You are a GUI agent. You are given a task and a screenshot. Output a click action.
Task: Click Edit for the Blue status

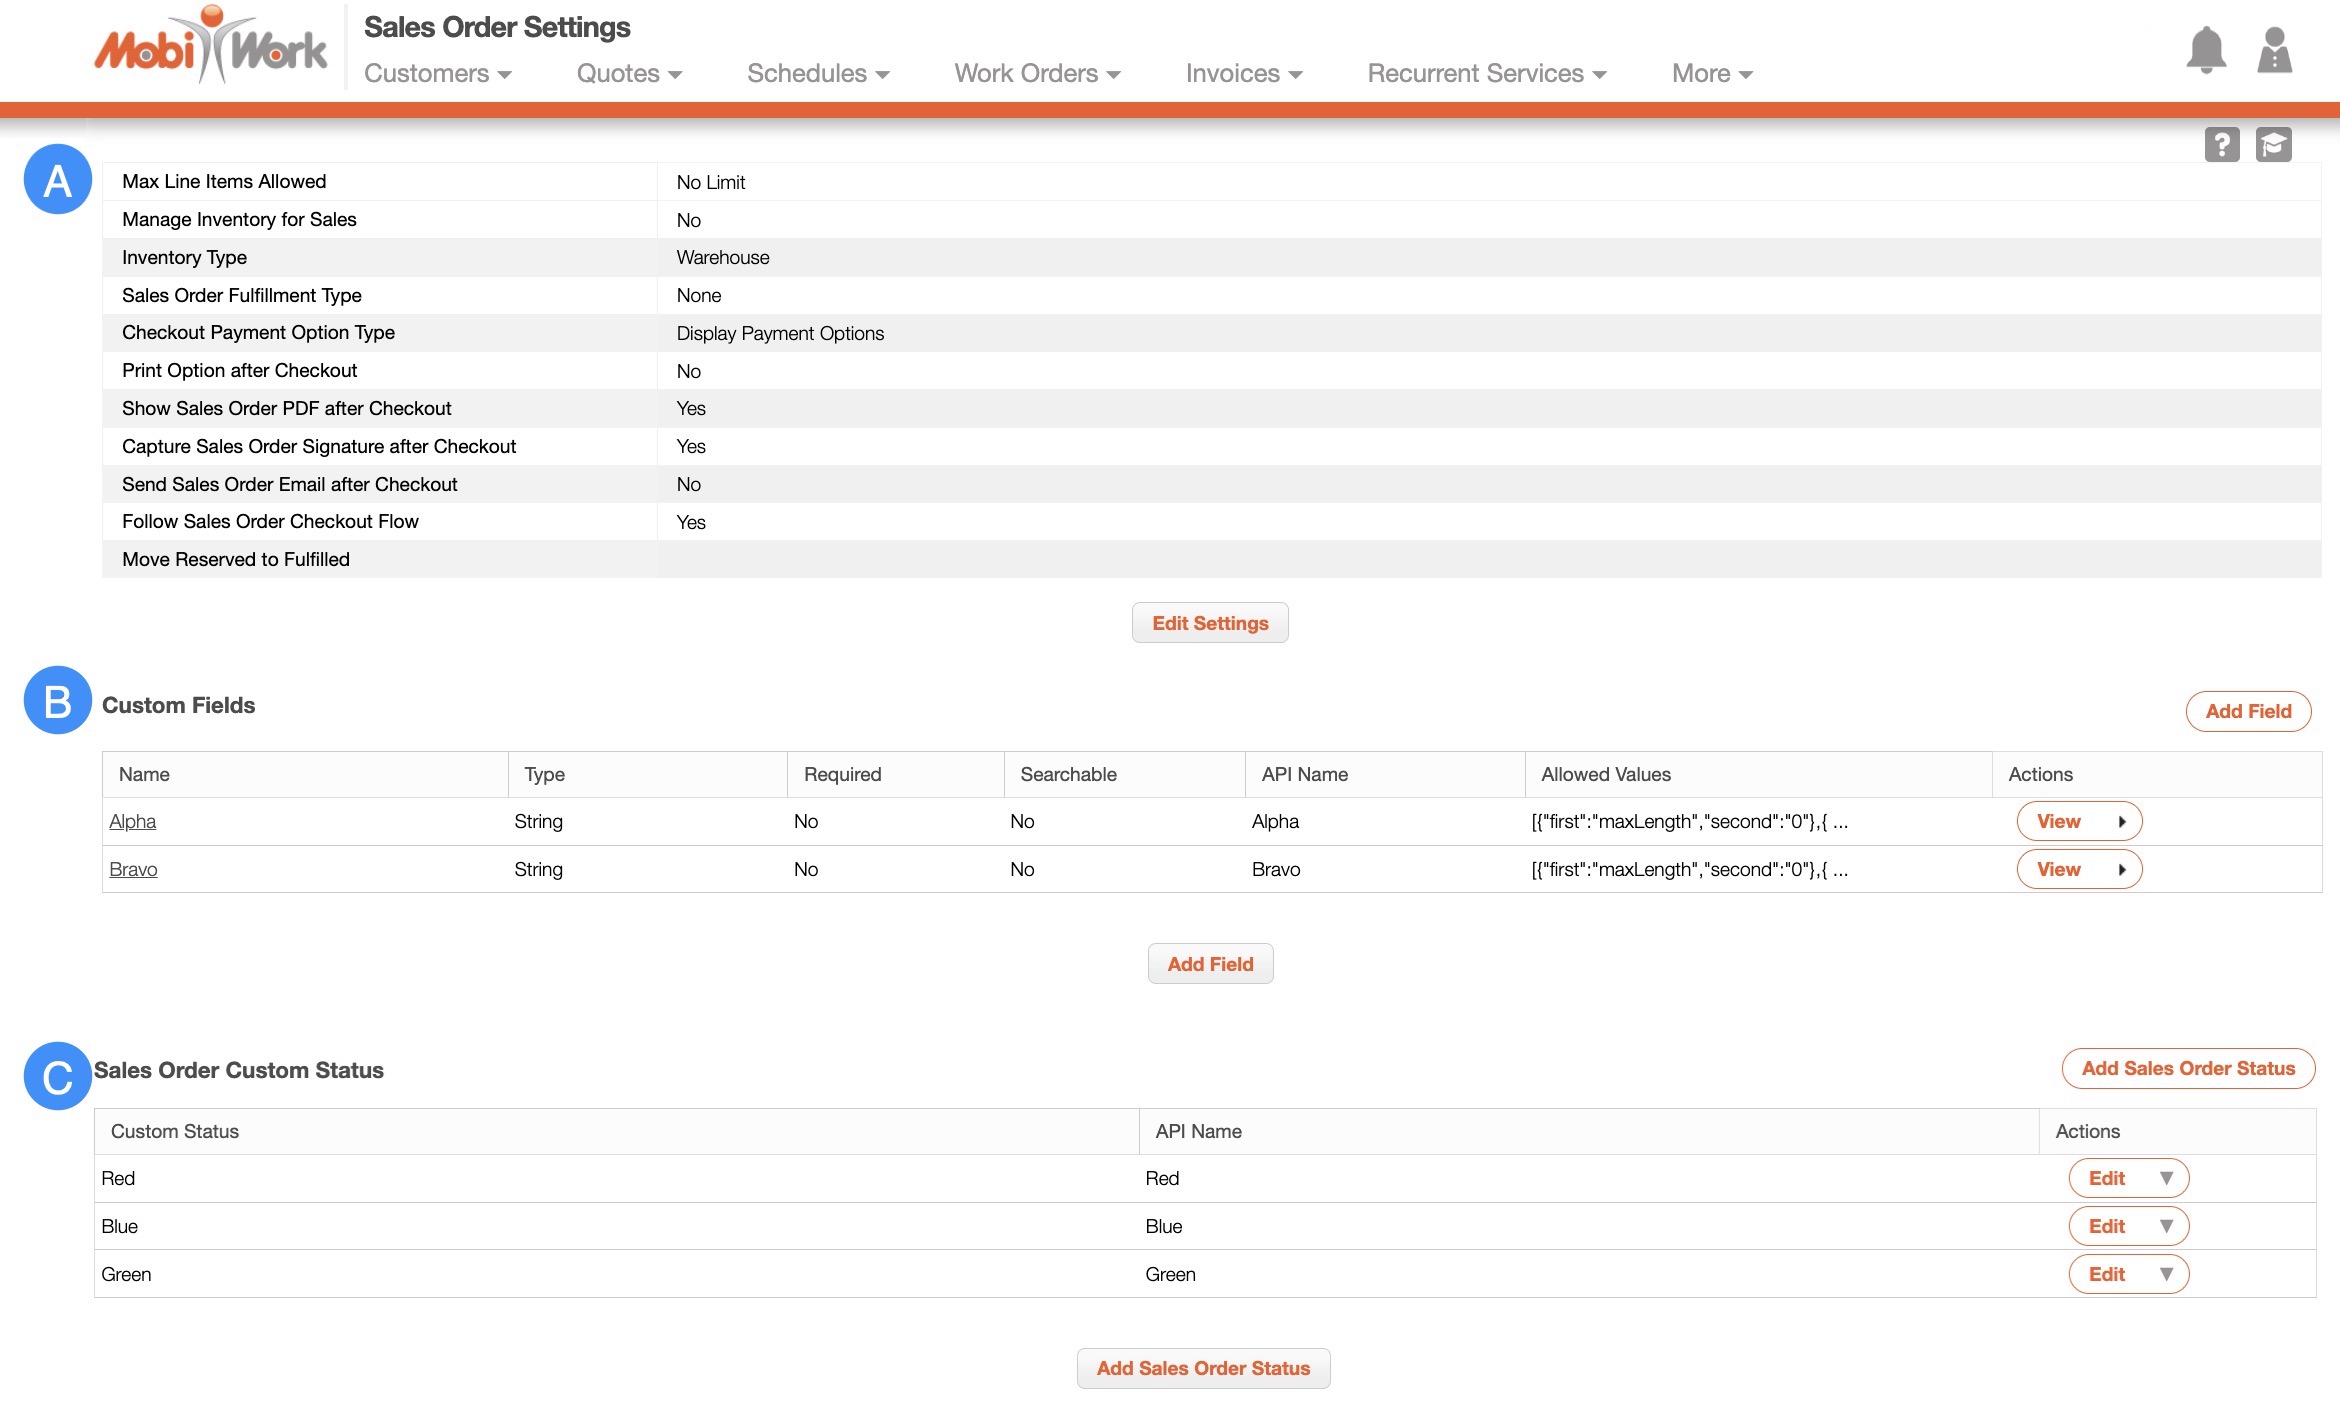pyautogui.click(x=2106, y=1227)
